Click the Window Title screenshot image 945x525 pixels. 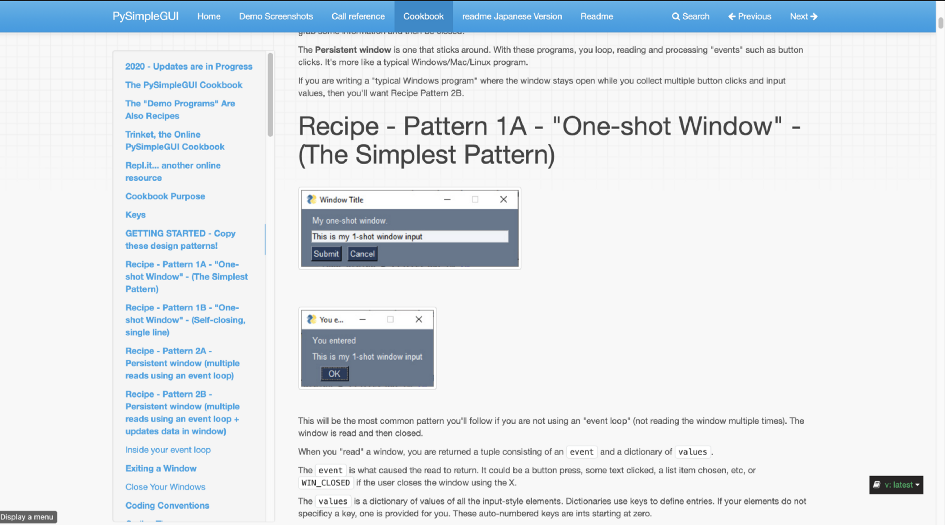[410, 228]
